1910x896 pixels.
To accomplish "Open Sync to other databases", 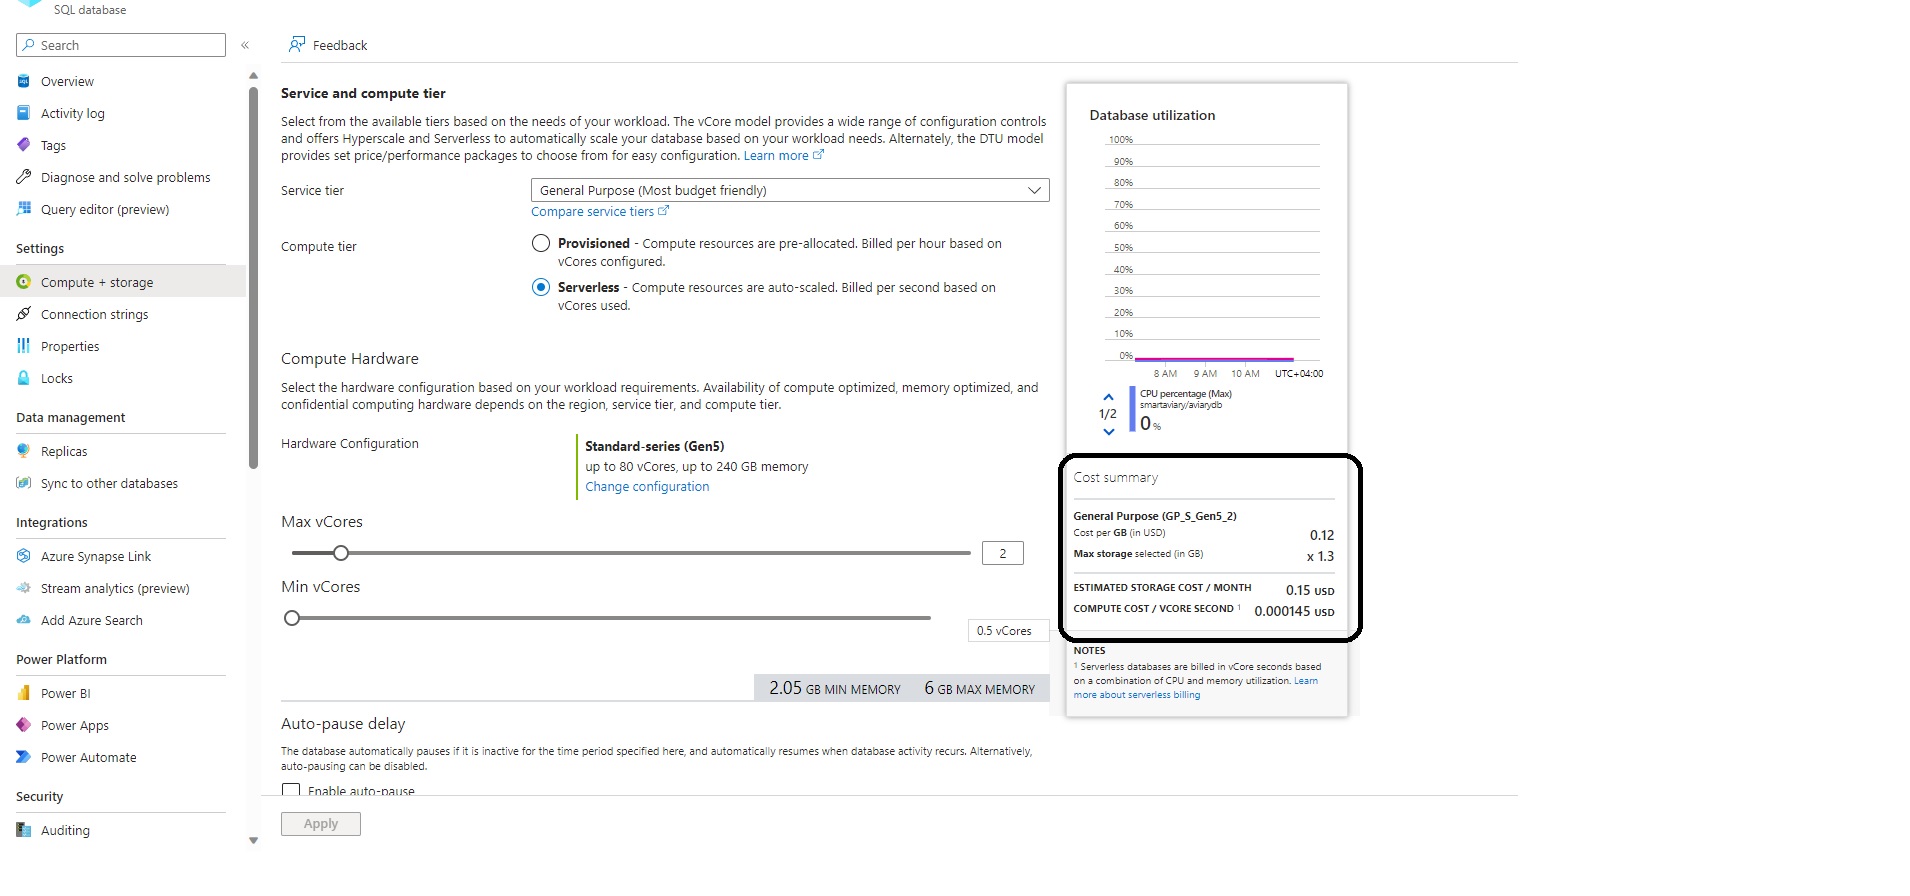I will click(109, 483).
